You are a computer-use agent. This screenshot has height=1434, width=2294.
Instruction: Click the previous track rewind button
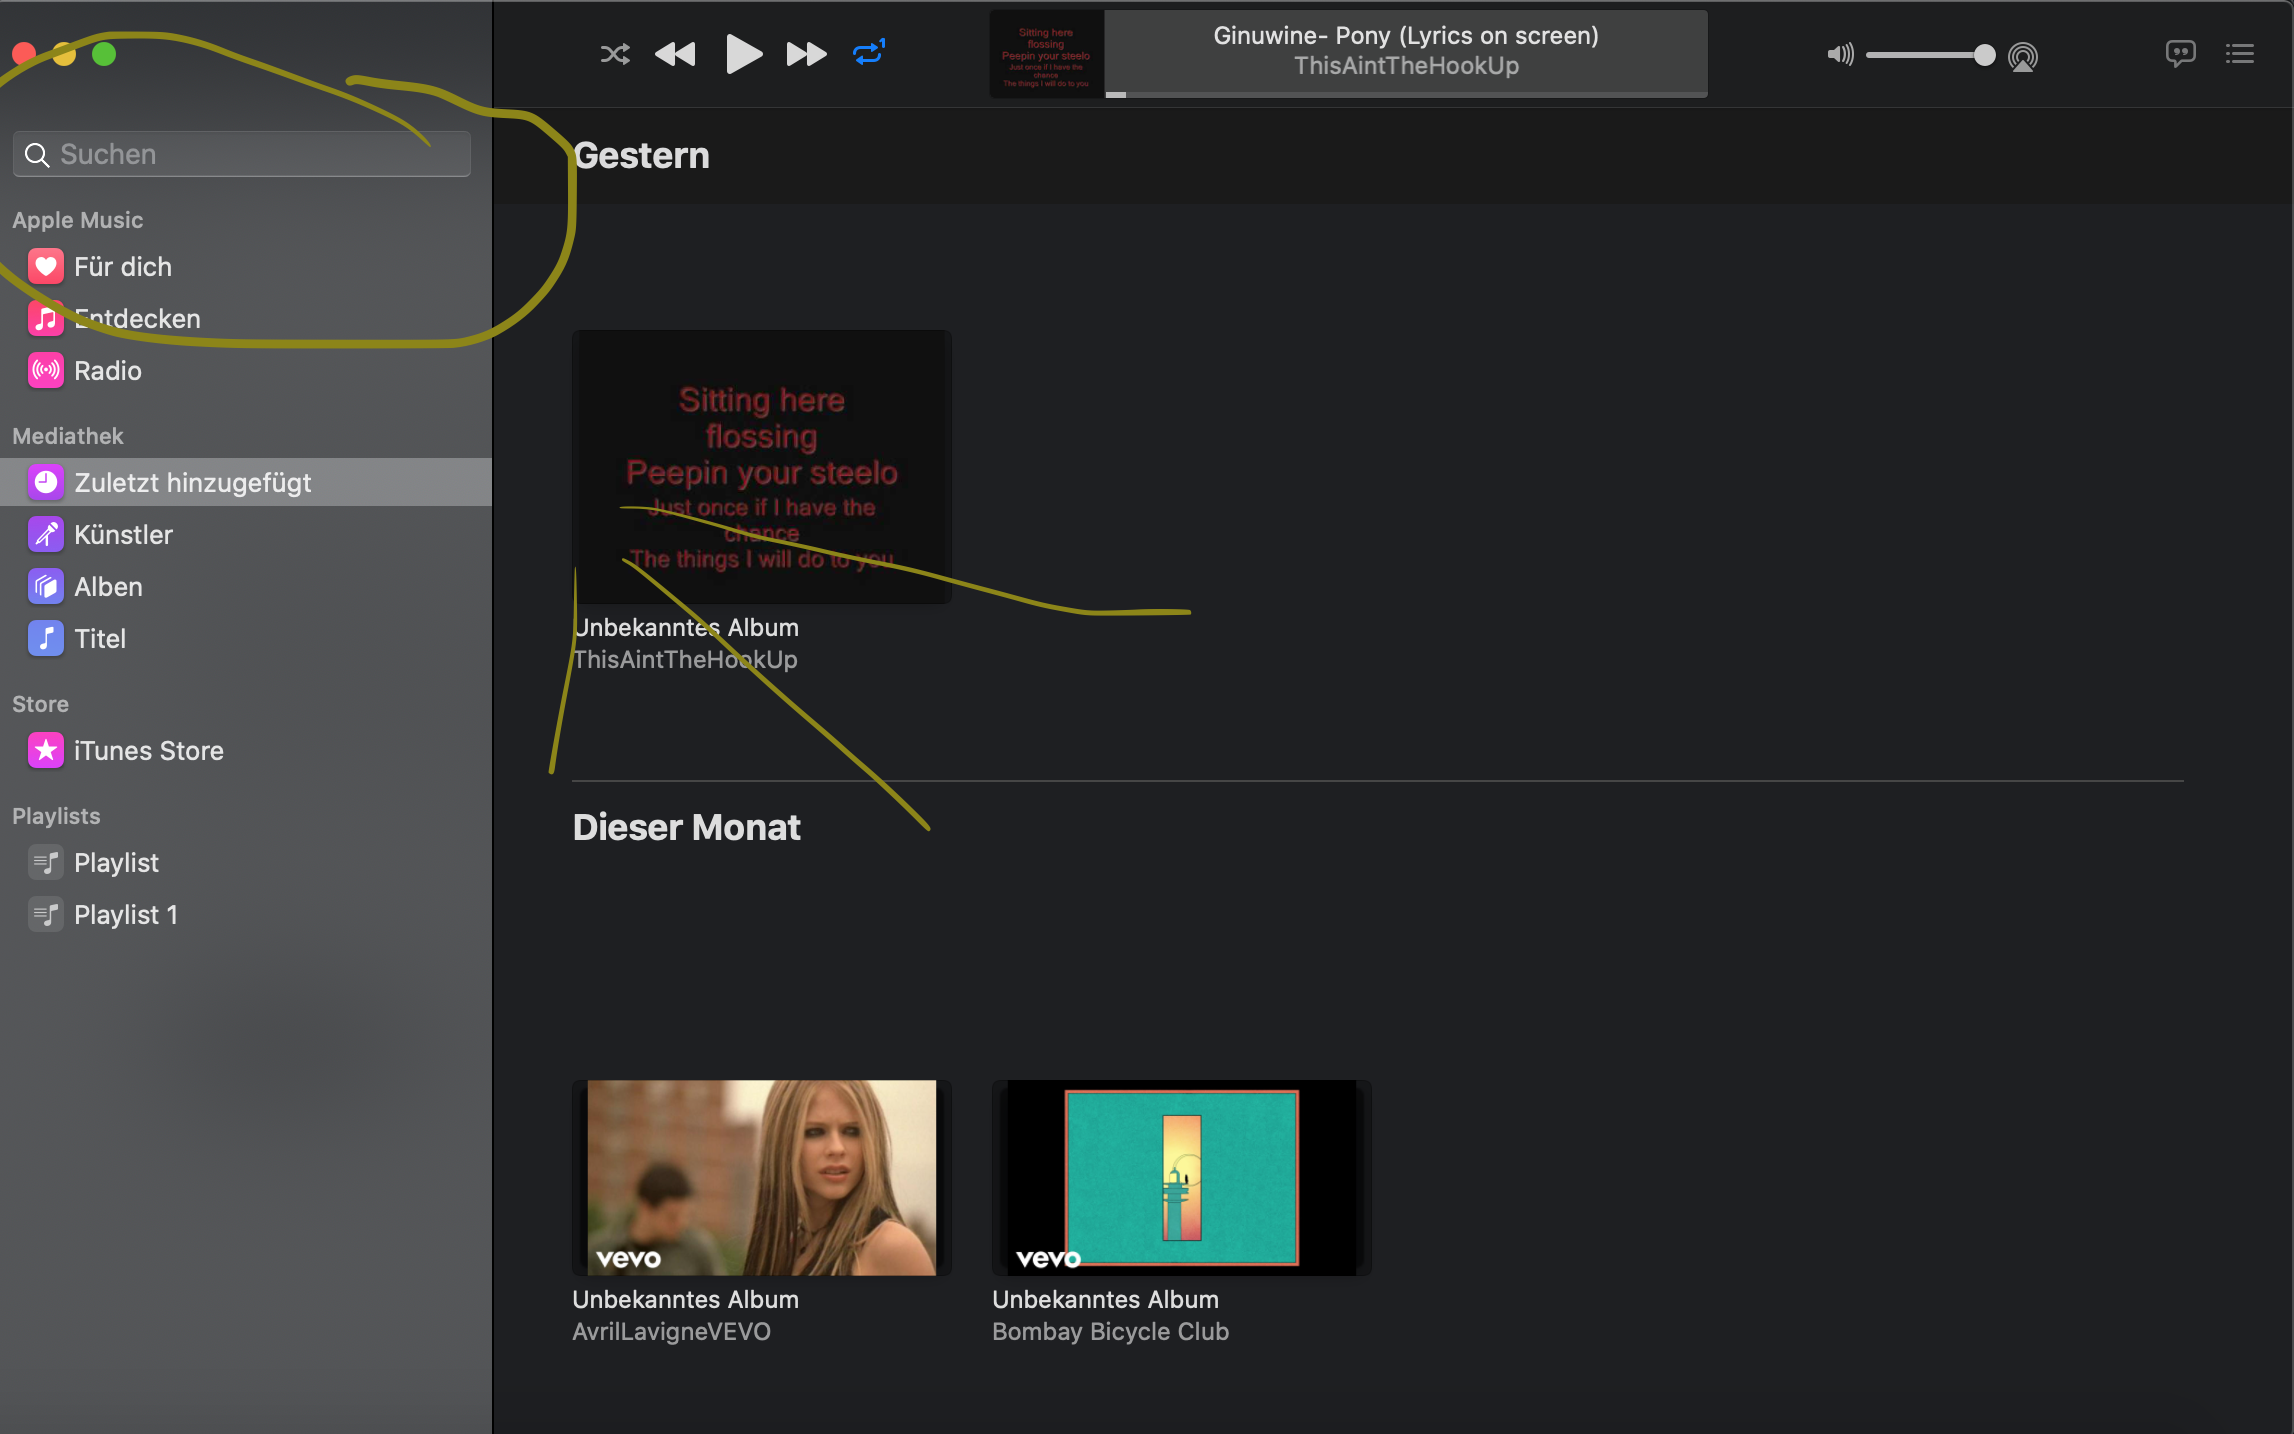coord(675,54)
